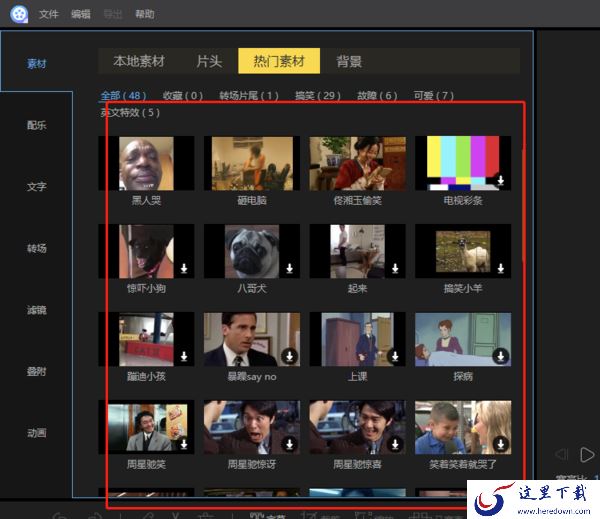The width and height of the screenshot is (600, 519).
Task: Select the 暴躁say no thumbnail
Action: tap(252, 339)
